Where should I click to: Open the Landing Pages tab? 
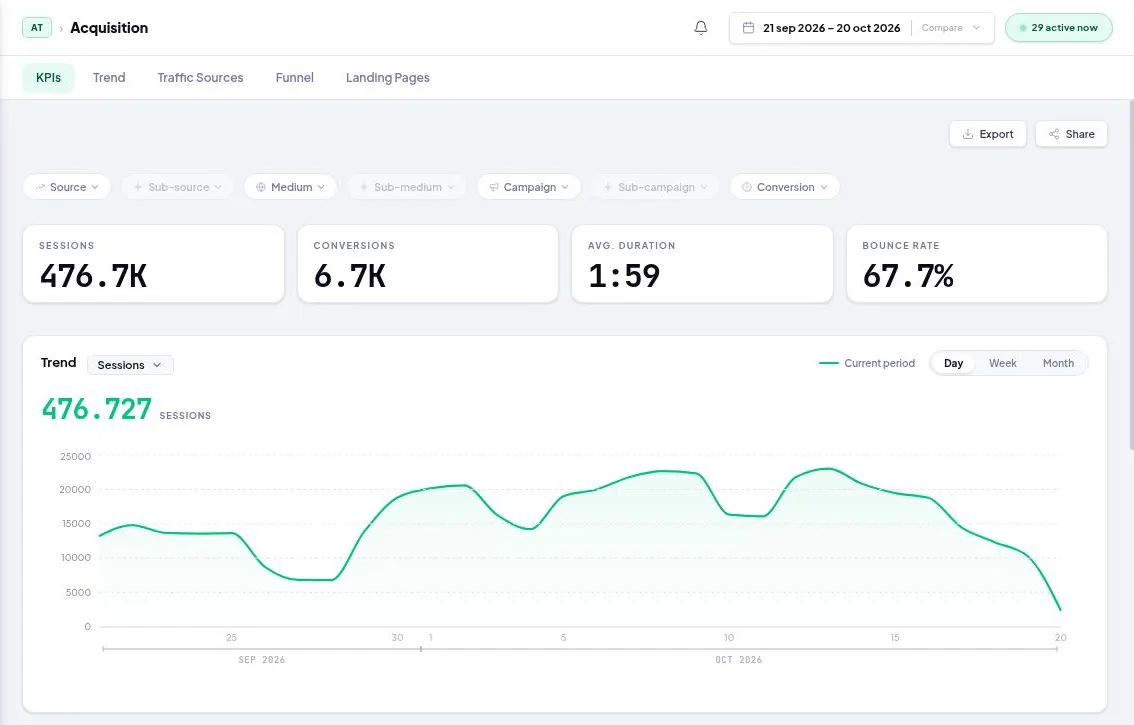coord(388,77)
